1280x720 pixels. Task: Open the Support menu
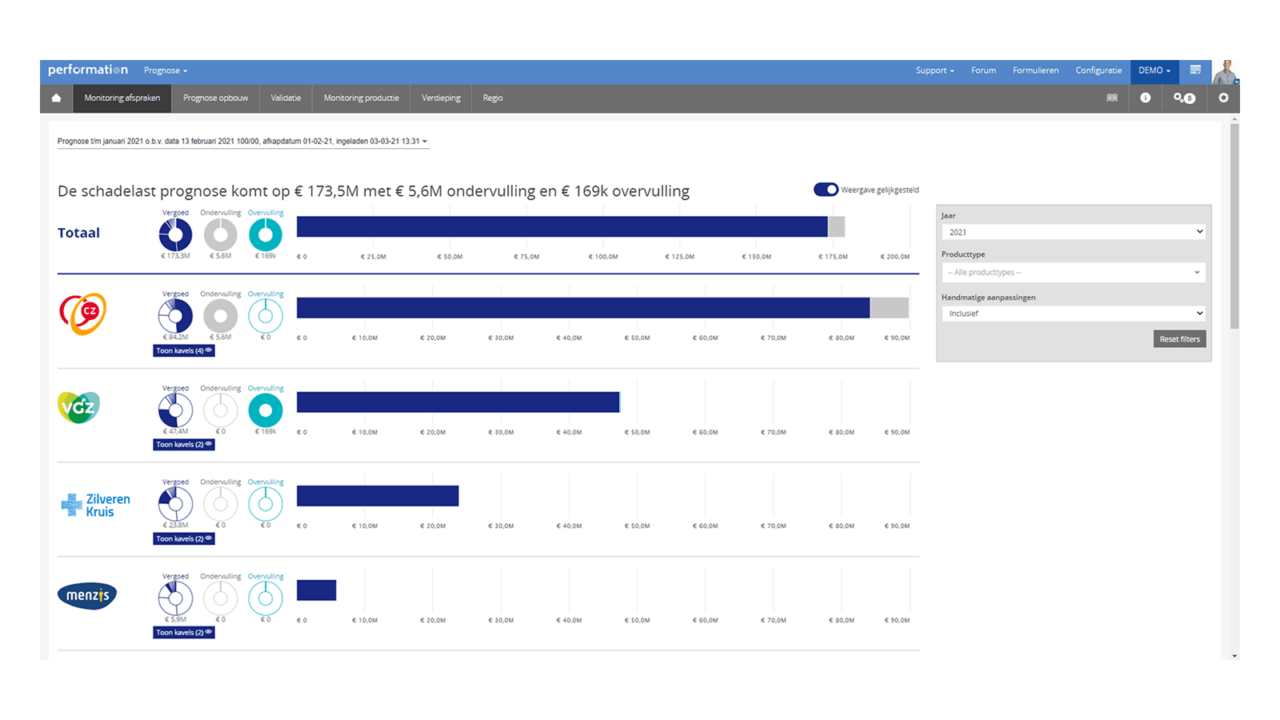(934, 70)
